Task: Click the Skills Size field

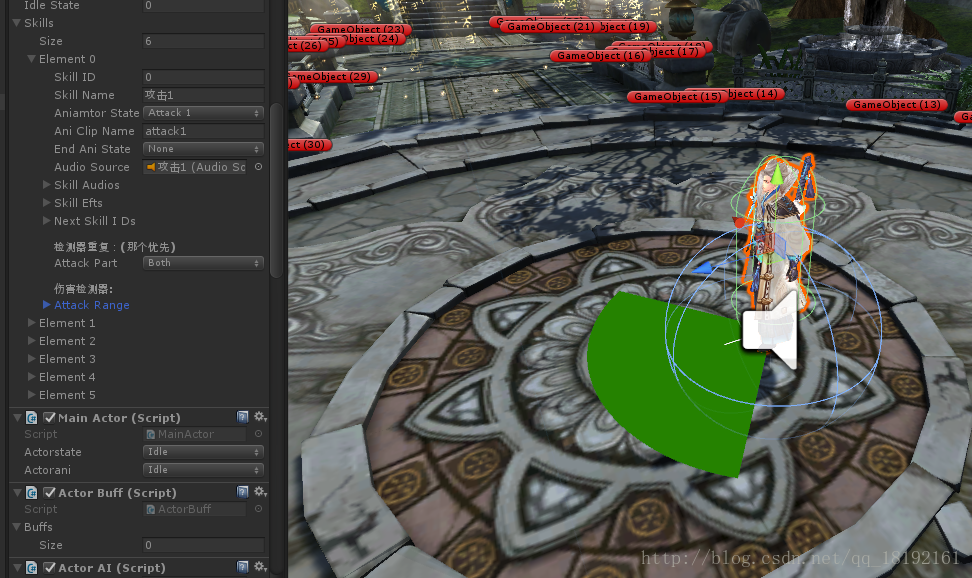Action: coord(203,41)
